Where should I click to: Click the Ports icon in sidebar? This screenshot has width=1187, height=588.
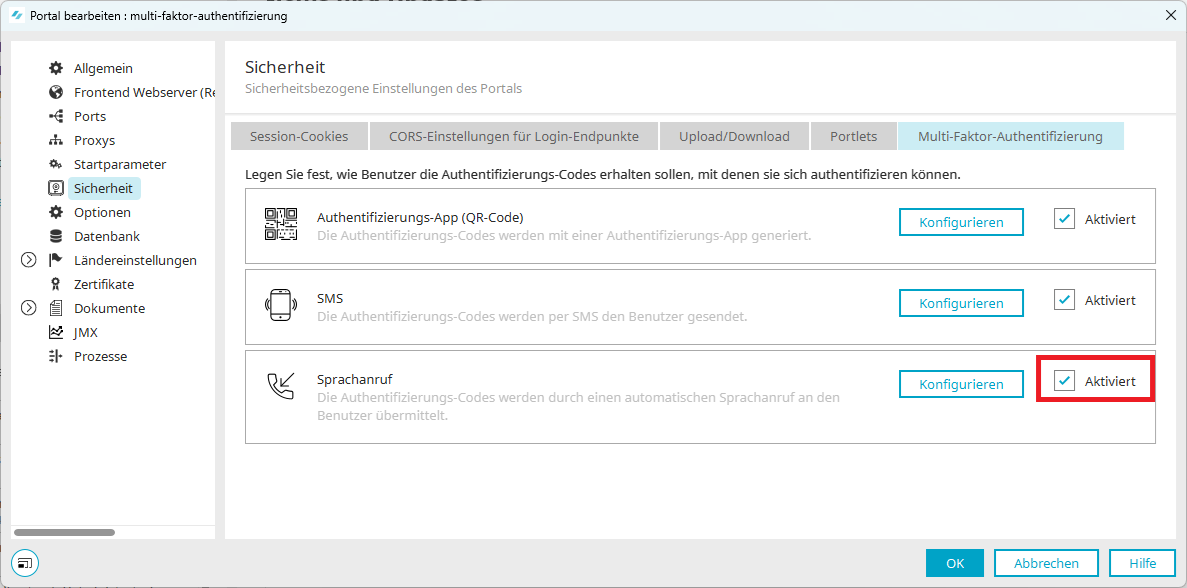point(56,116)
